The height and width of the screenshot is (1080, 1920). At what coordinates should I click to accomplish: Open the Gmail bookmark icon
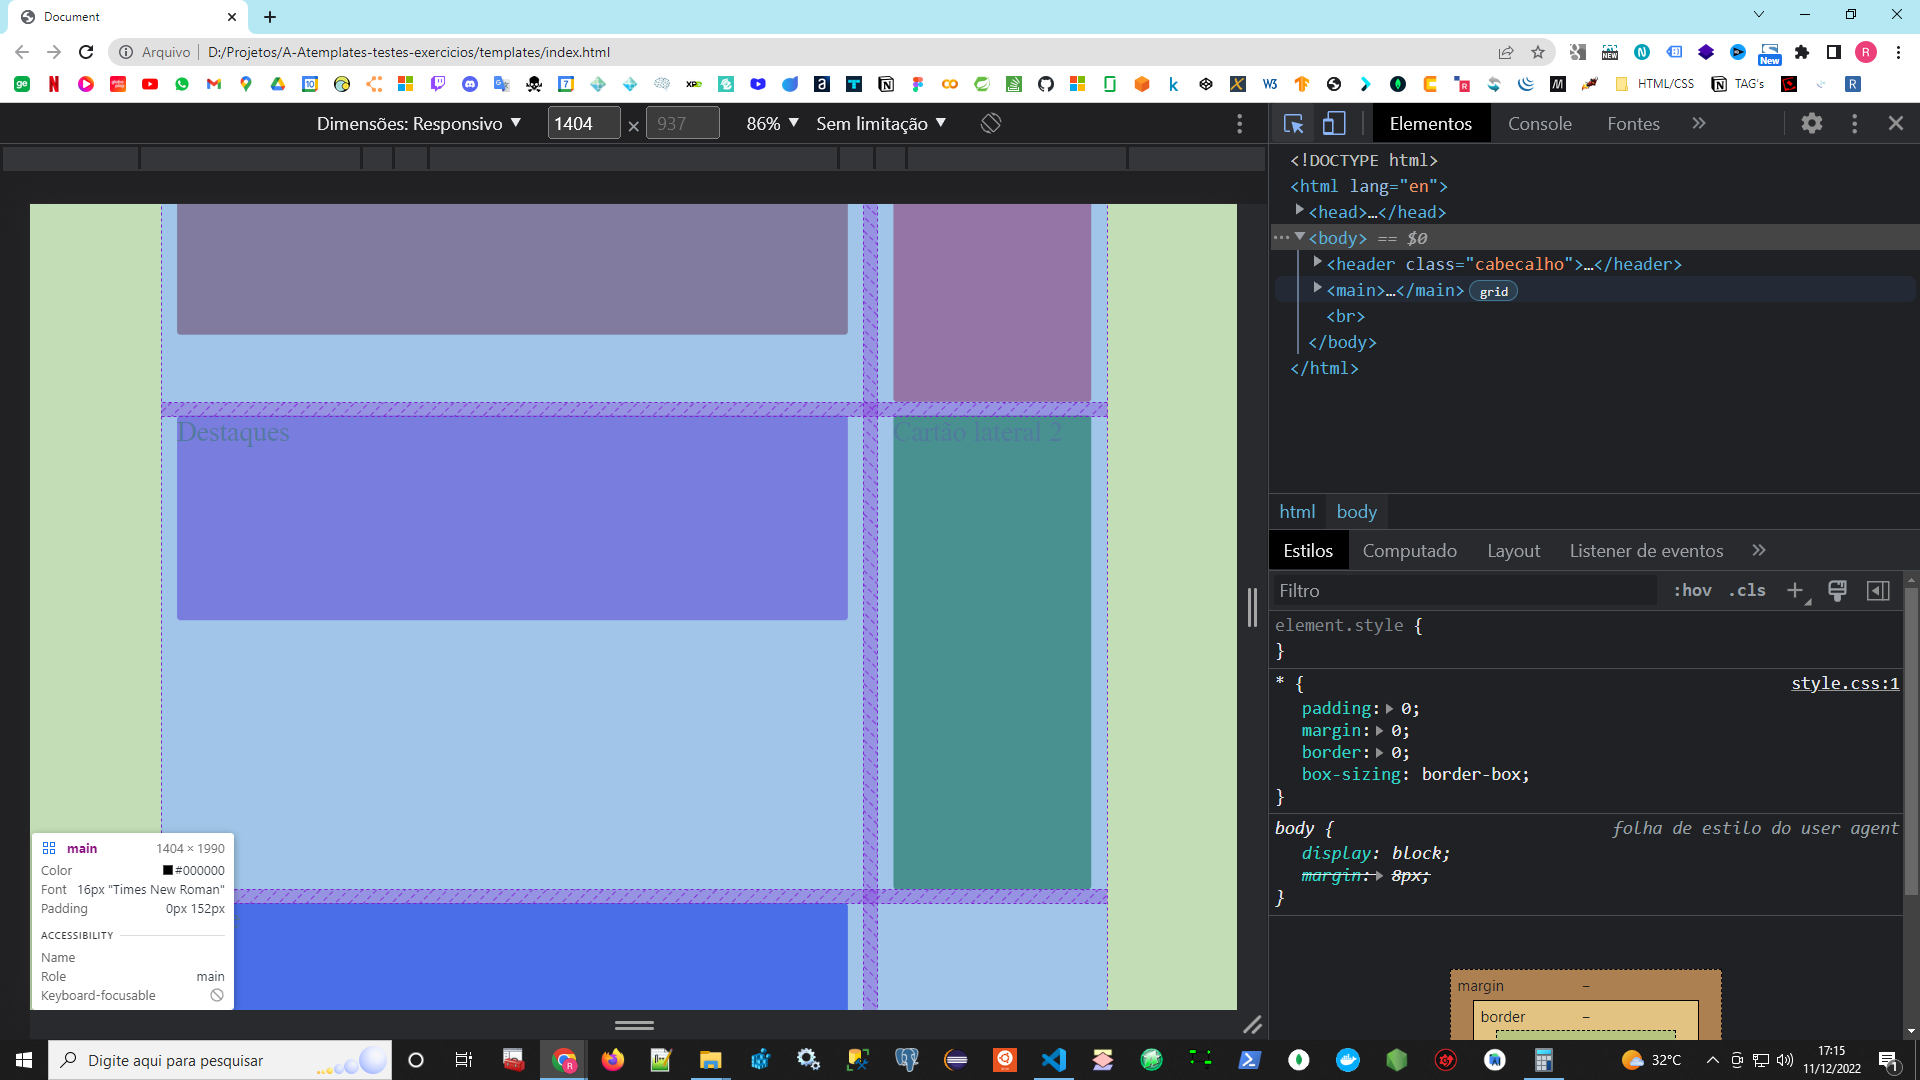tap(214, 84)
